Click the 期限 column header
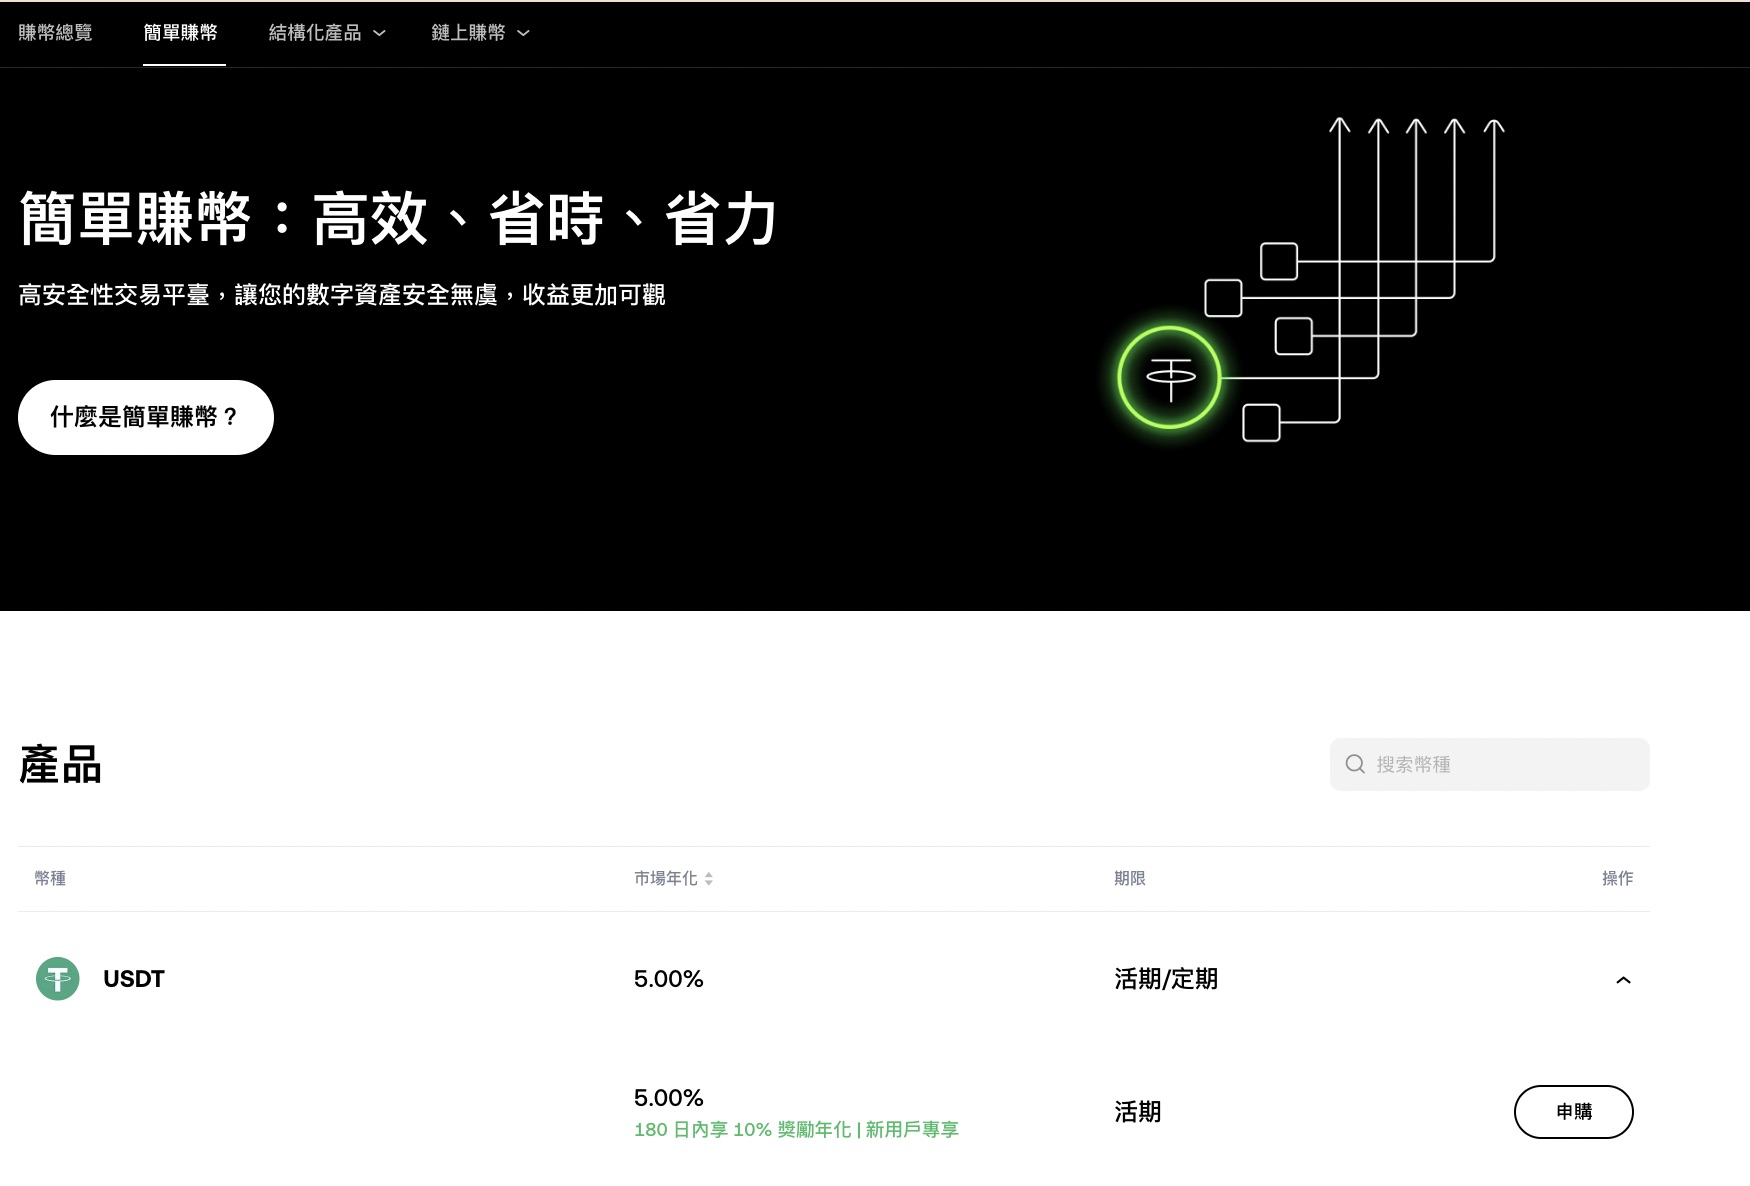This screenshot has width=1750, height=1186. [1130, 879]
